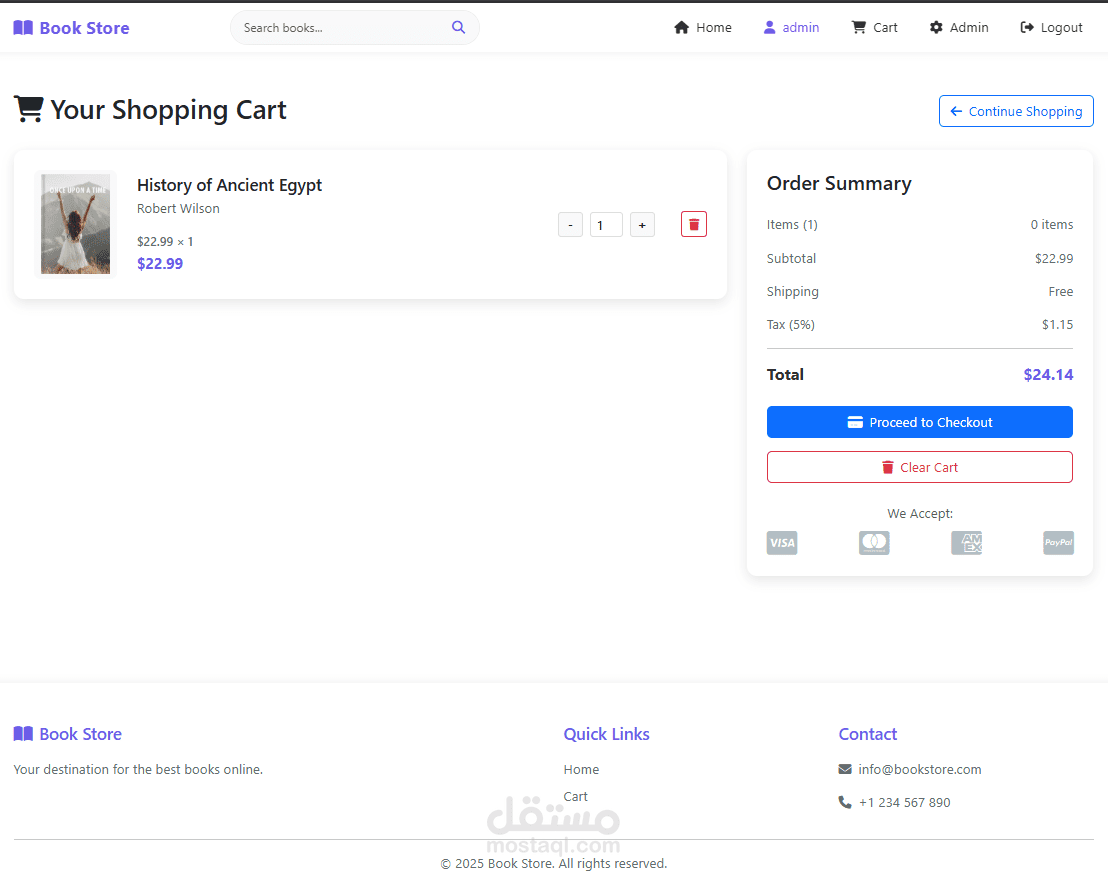The image size is (1108, 874).
Task: Click the shopping cart heading icon
Action: click(29, 109)
